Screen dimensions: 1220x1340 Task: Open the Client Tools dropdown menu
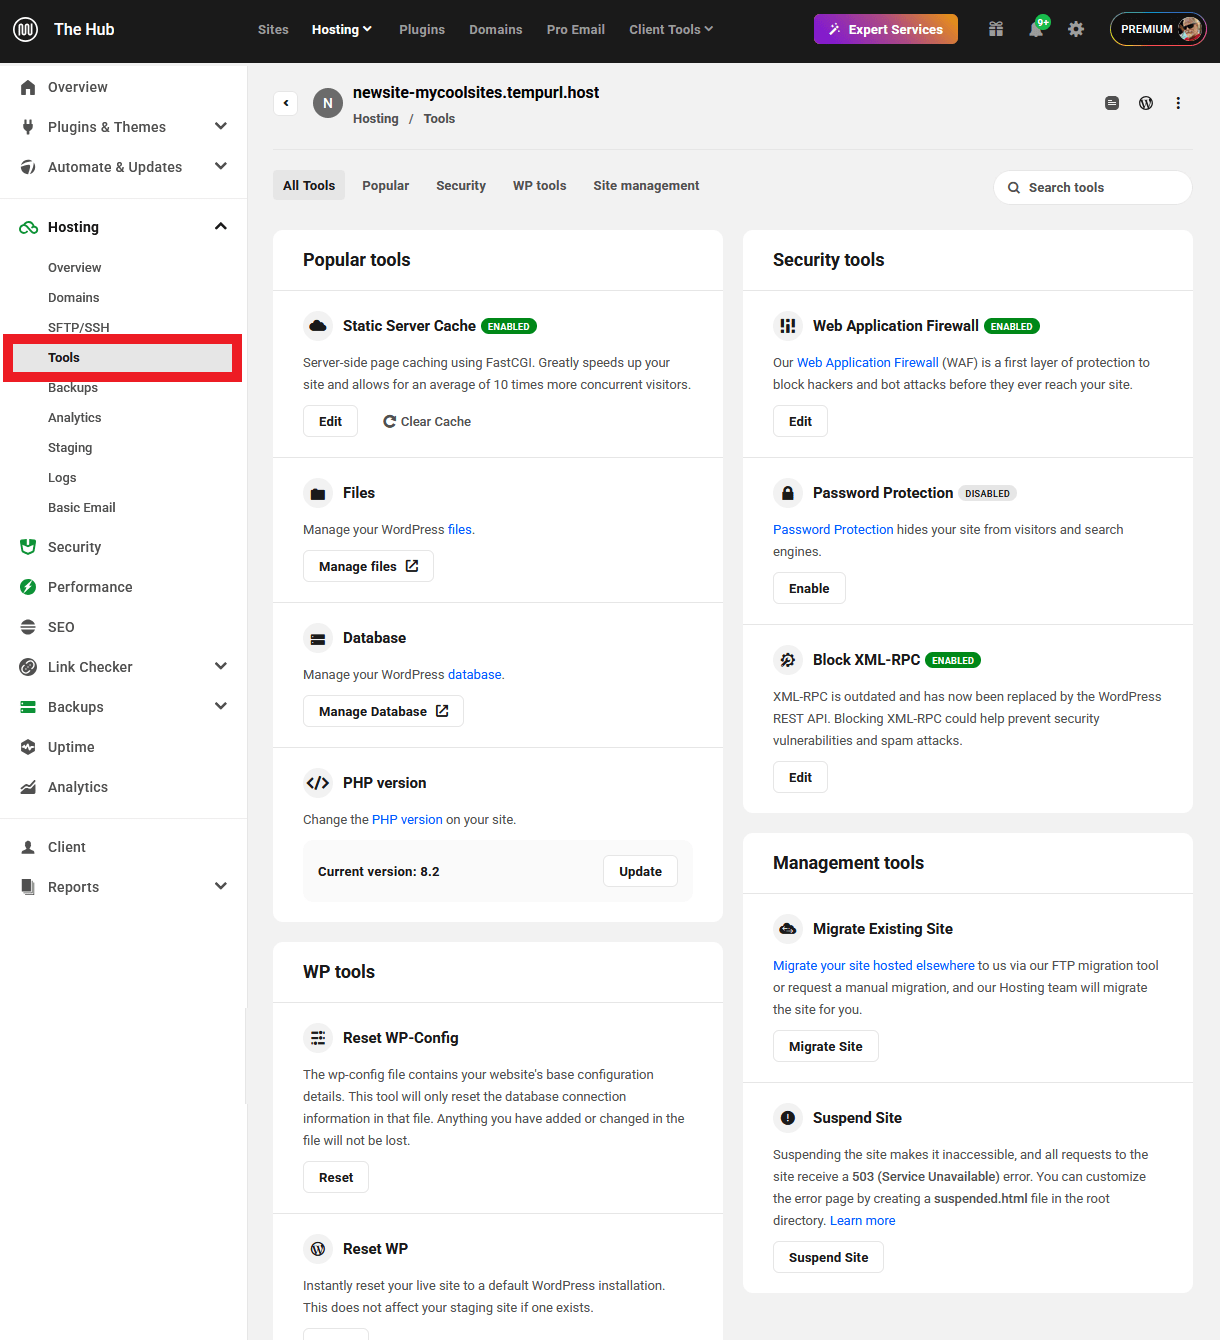coord(671,29)
